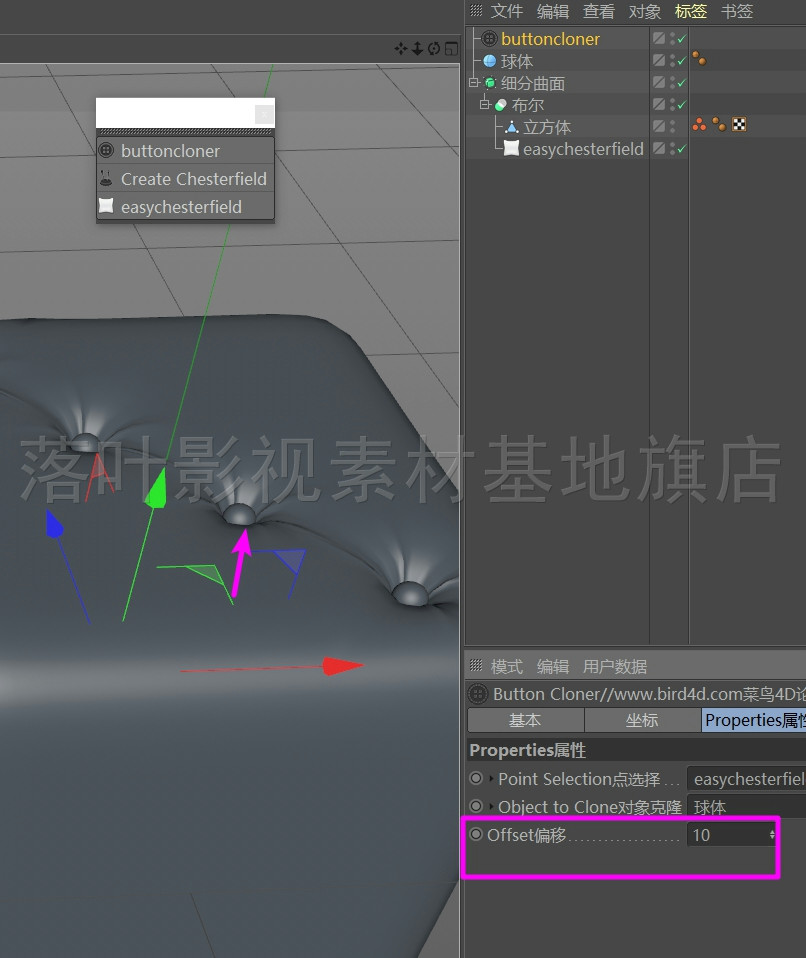Toggle the active view maximize icon
The image size is (806, 958).
coord(451,48)
